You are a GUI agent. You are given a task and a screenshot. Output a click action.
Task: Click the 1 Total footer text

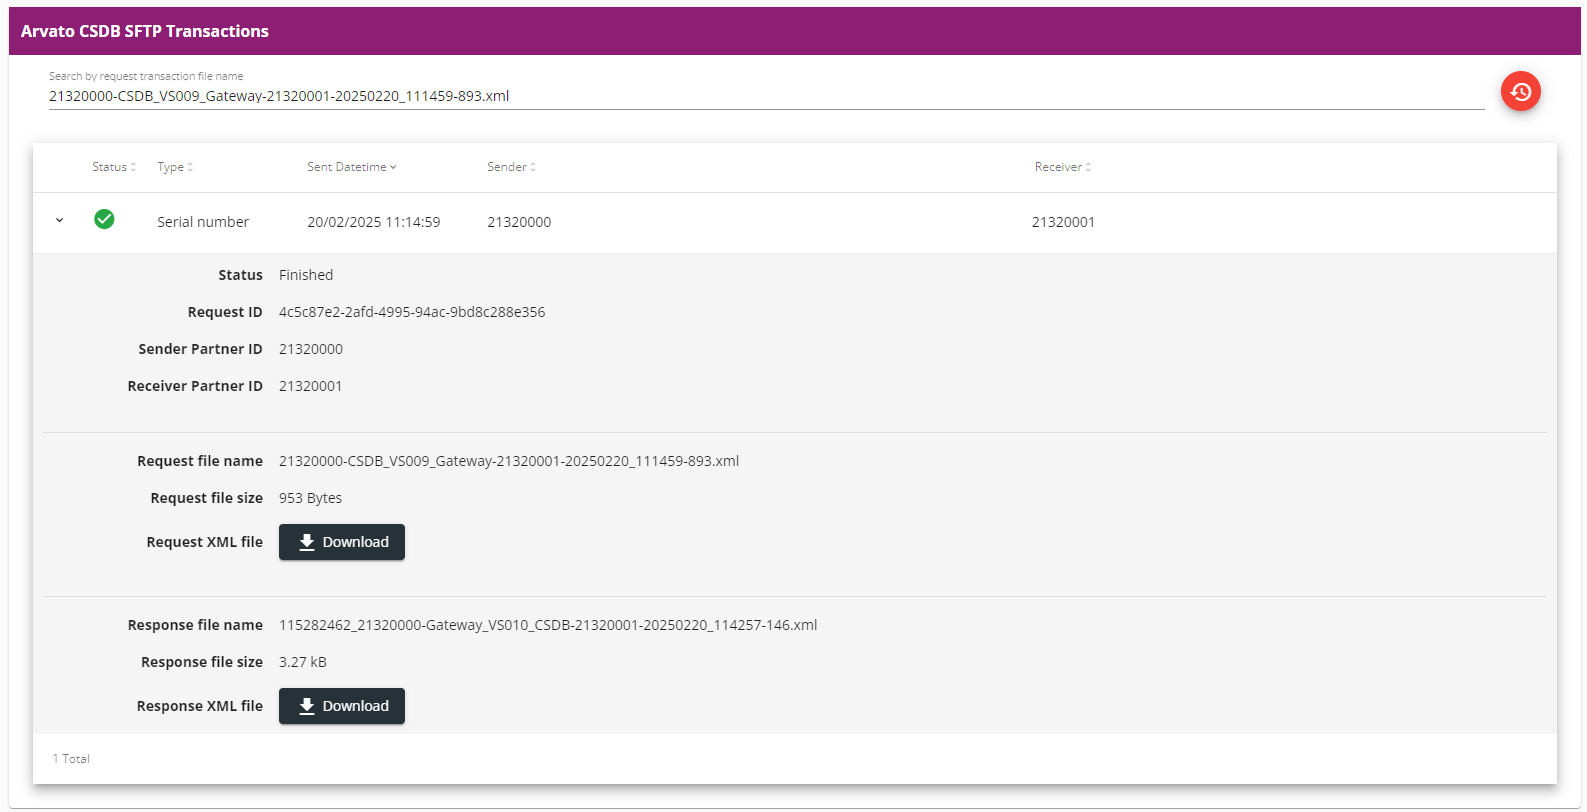point(71,759)
